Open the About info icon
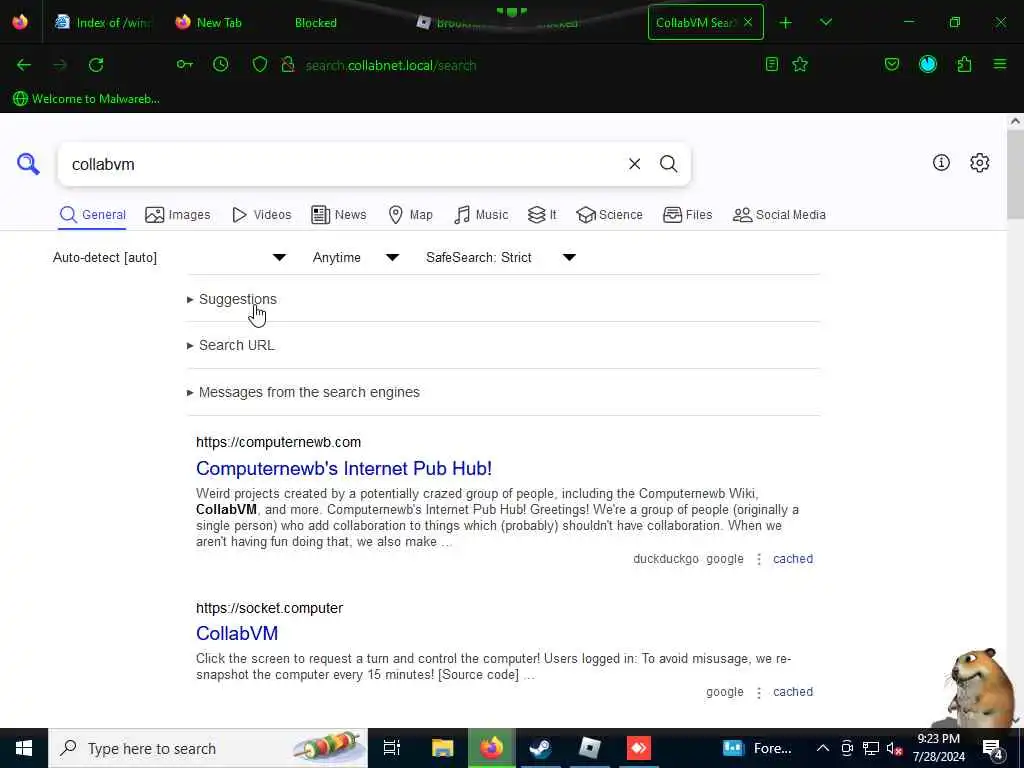 [x=941, y=163]
